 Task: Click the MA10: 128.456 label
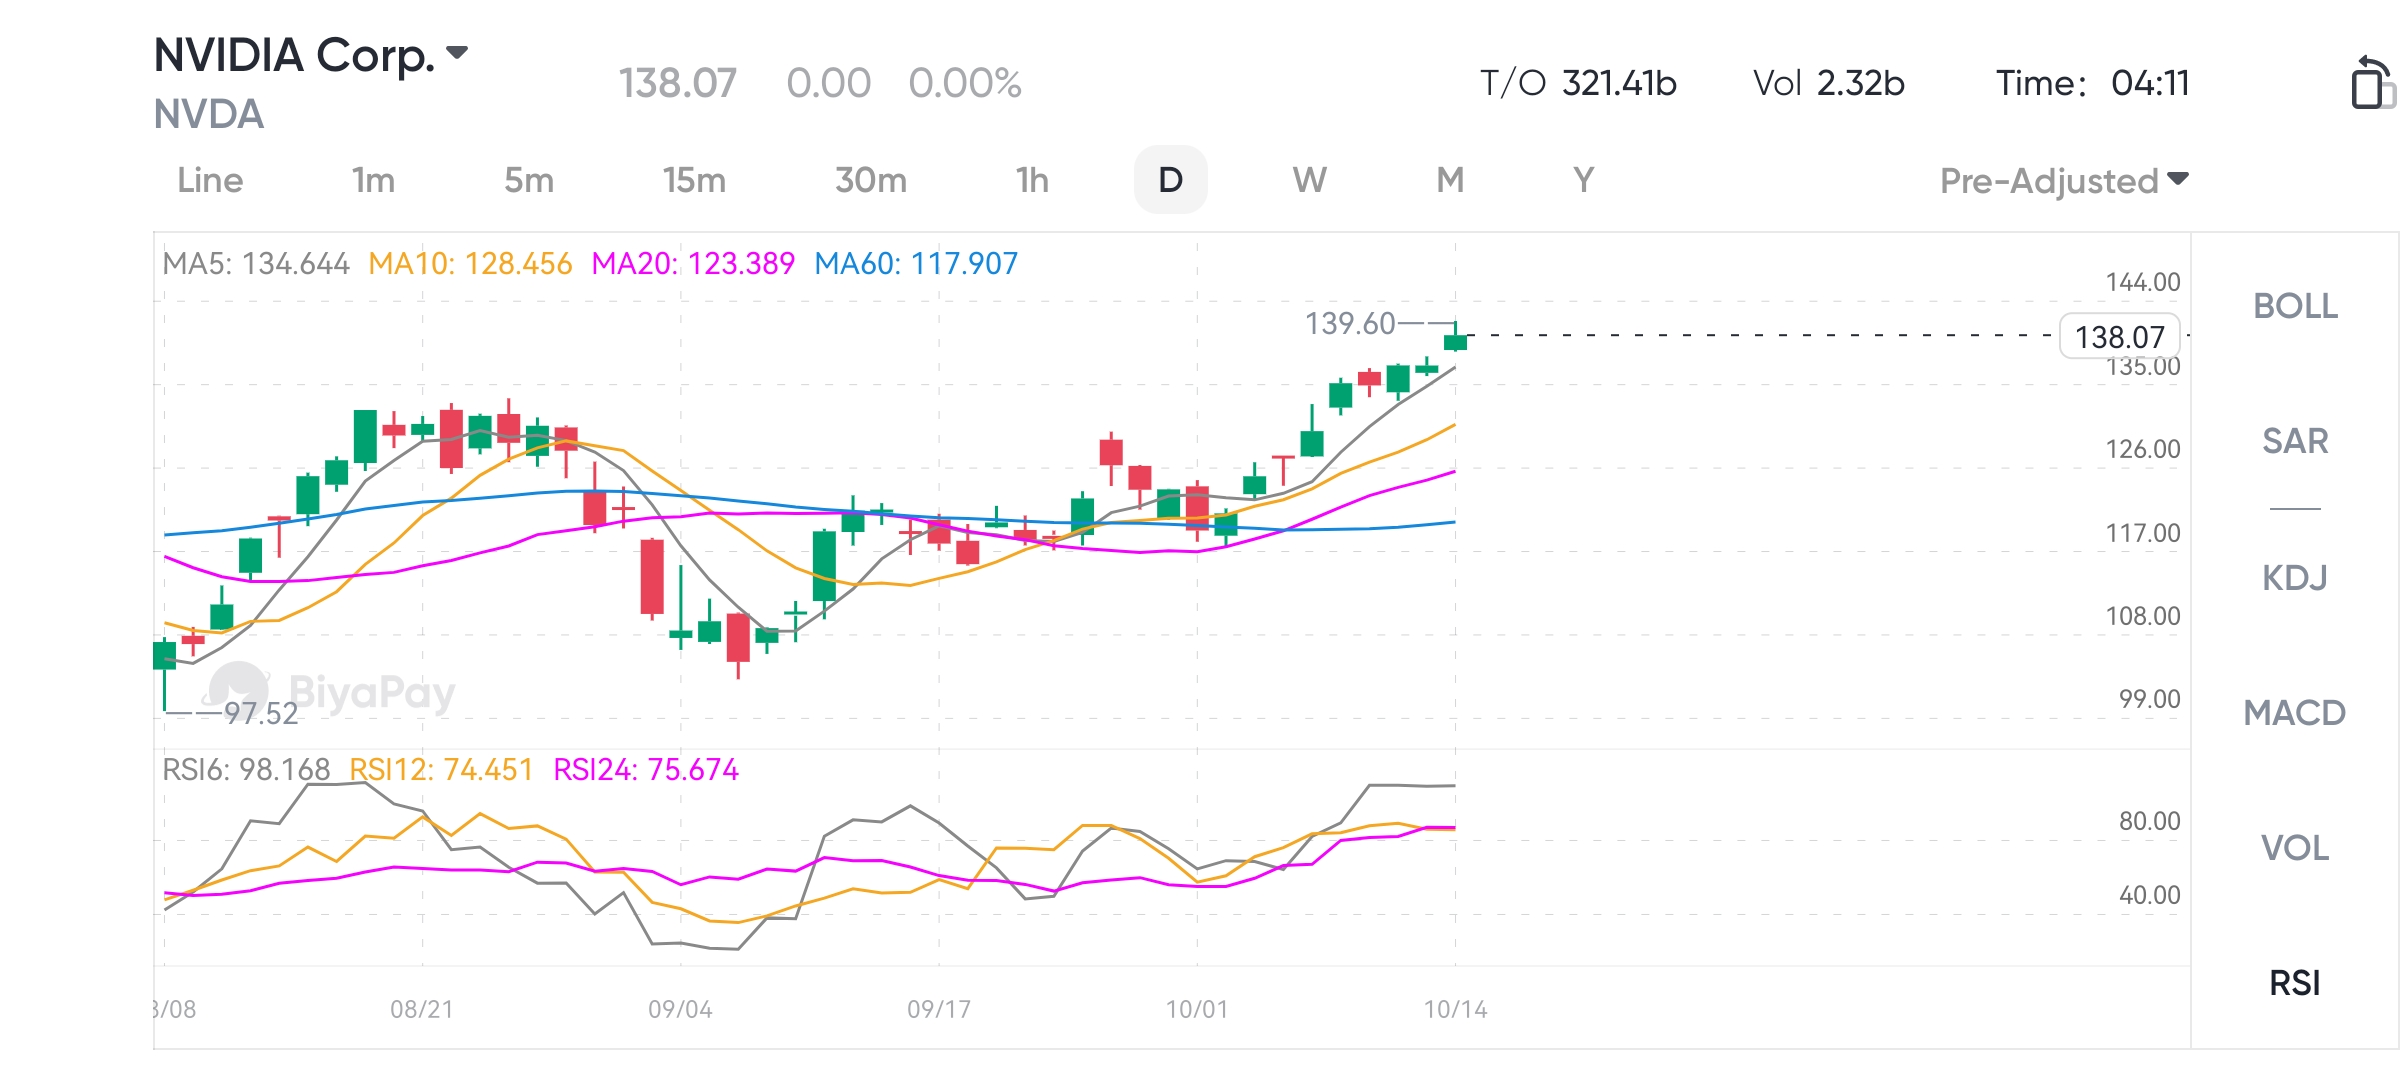tap(470, 264)
